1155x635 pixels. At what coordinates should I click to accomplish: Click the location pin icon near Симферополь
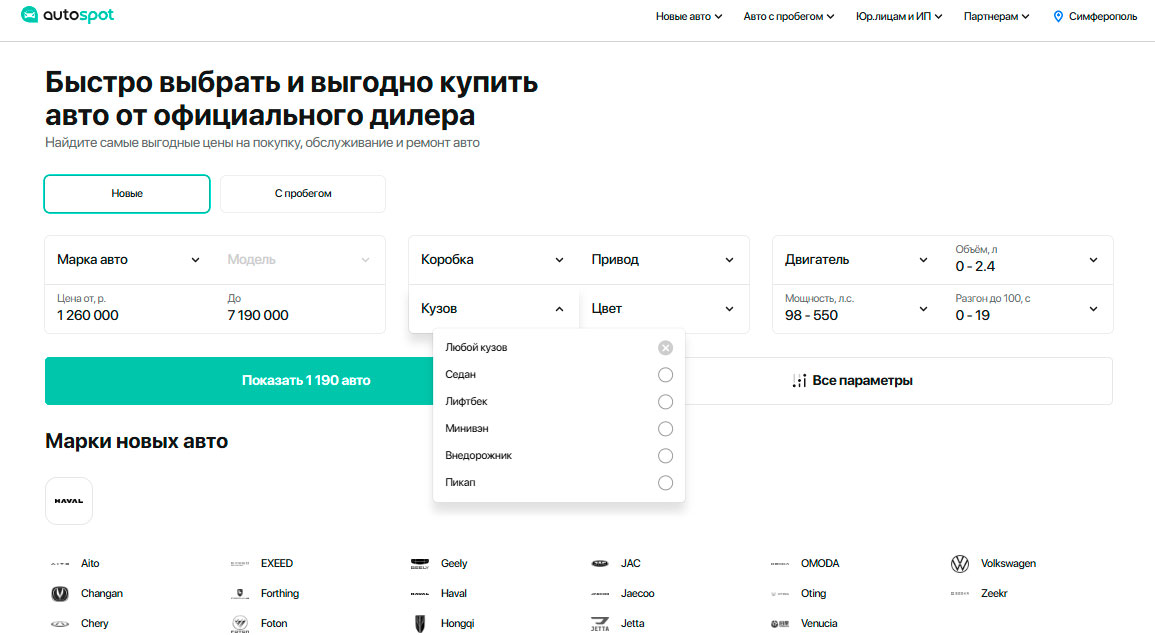pyautogui.click(x=1058, y=16)
